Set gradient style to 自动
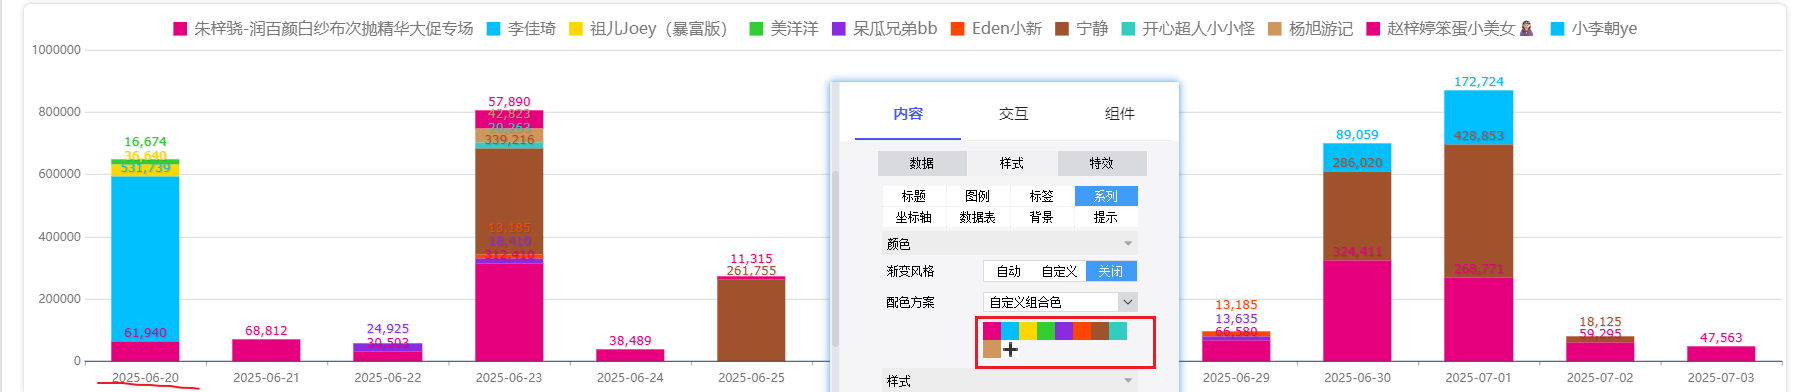Viewport: 1802px width, 392px height. click(1009, 271)
